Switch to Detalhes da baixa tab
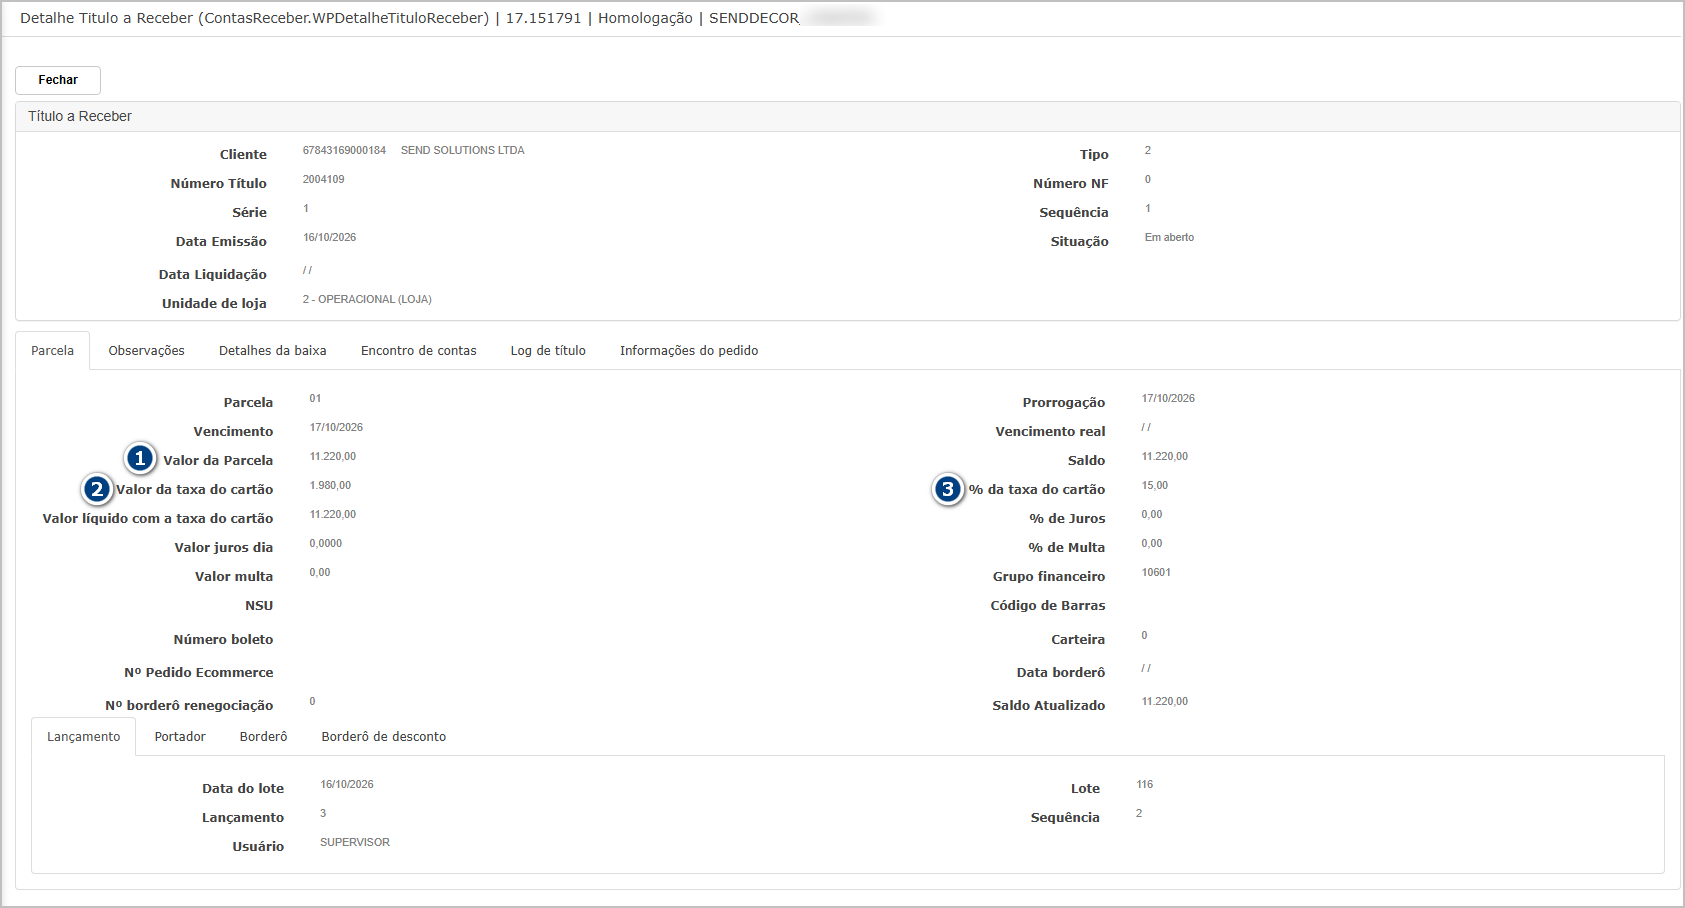Screen dimensions: 1685x908 tap(273, 351)
